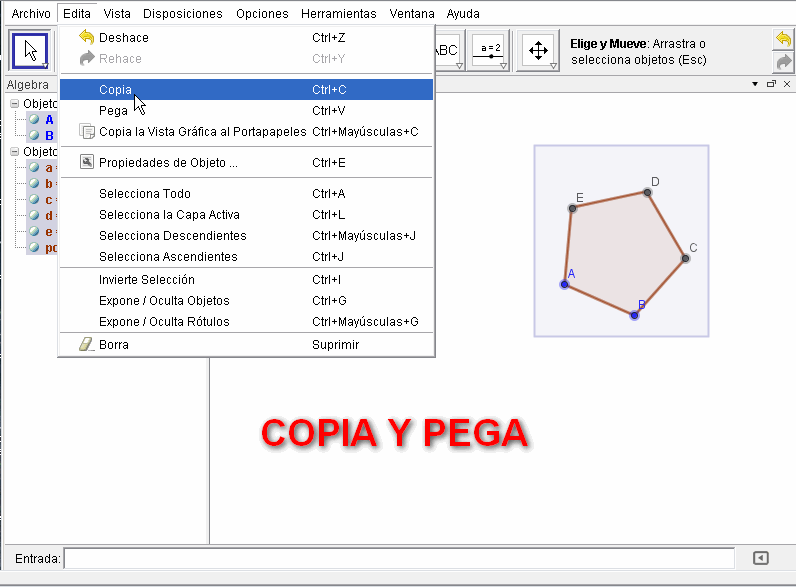
Task: Click the input help button beside Entrada
Action: point(761,558)
